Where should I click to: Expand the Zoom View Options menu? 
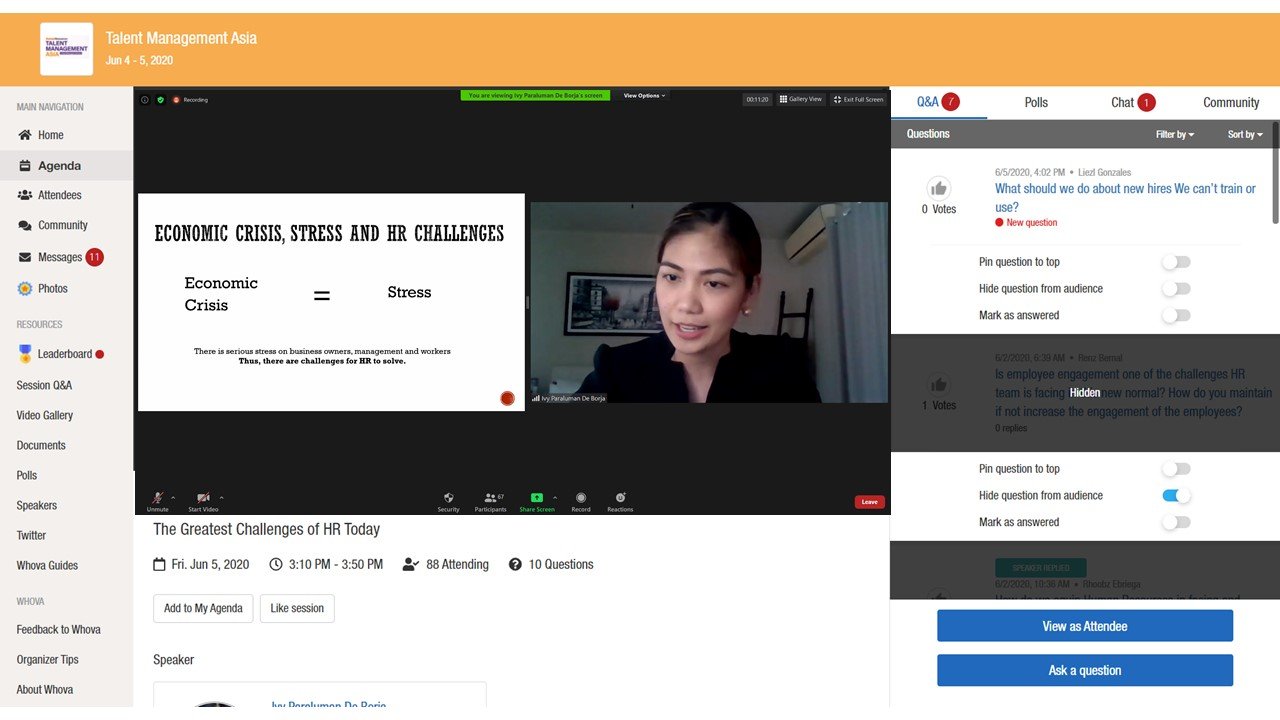[x=644, y=96]
